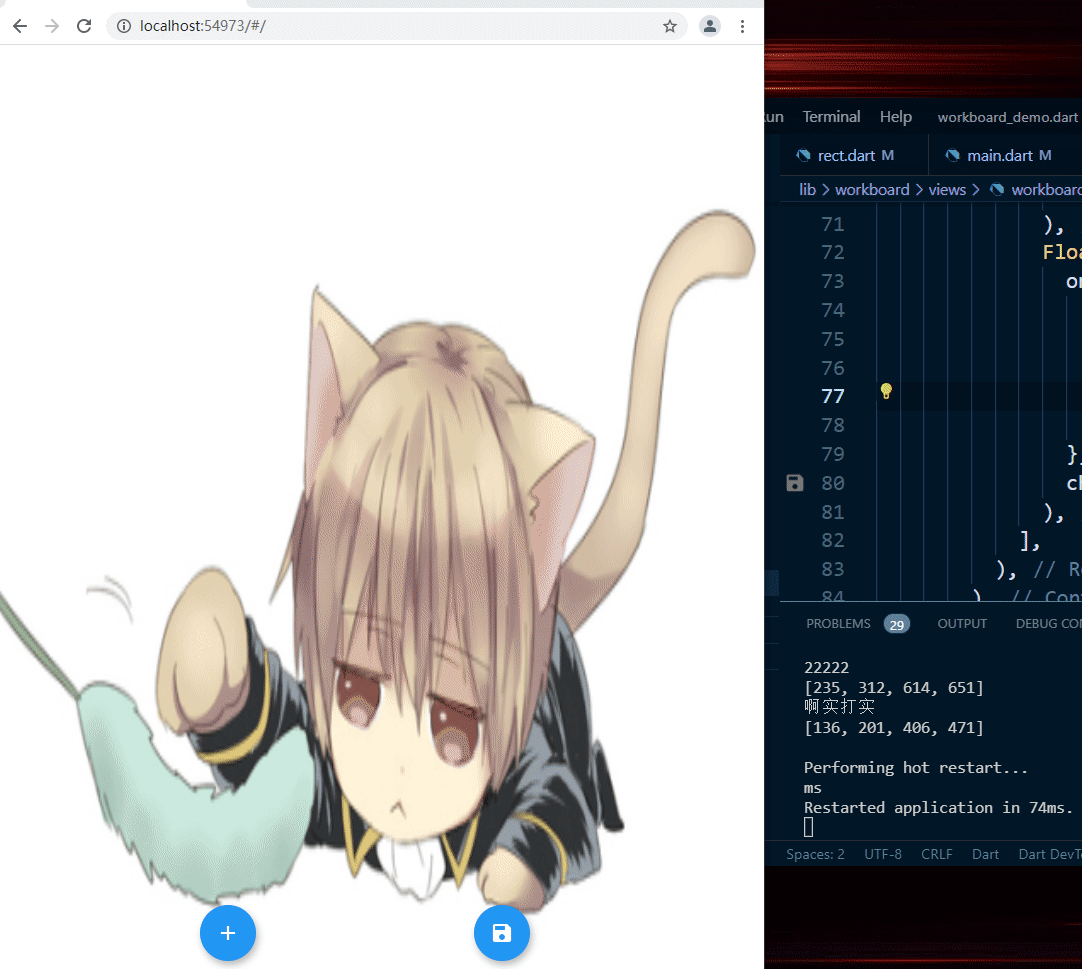The width and height of the screenshot is (1082, 969).
Task: Click the lightbulb code action on line 77
Action: tap(886, 391)
